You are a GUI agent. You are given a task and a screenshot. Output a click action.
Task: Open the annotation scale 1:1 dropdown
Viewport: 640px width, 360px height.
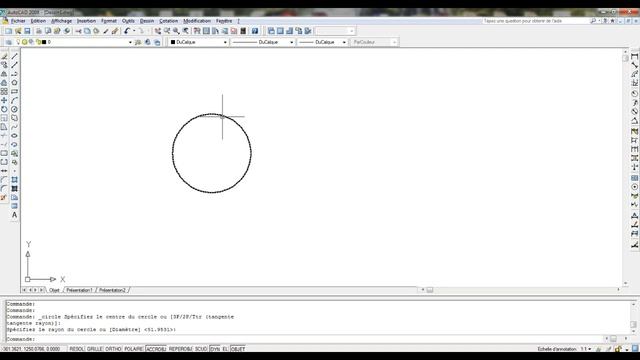point(586,349)
